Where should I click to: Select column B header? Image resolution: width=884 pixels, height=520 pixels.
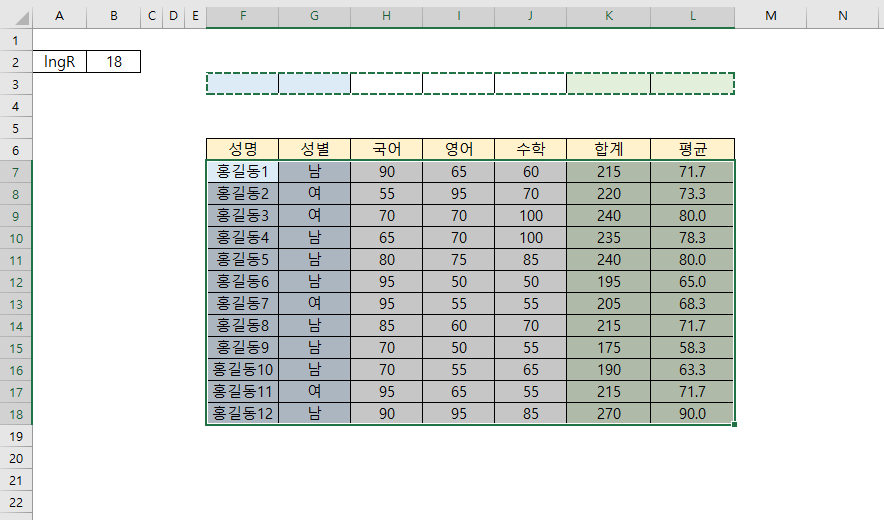click(114, 16)
